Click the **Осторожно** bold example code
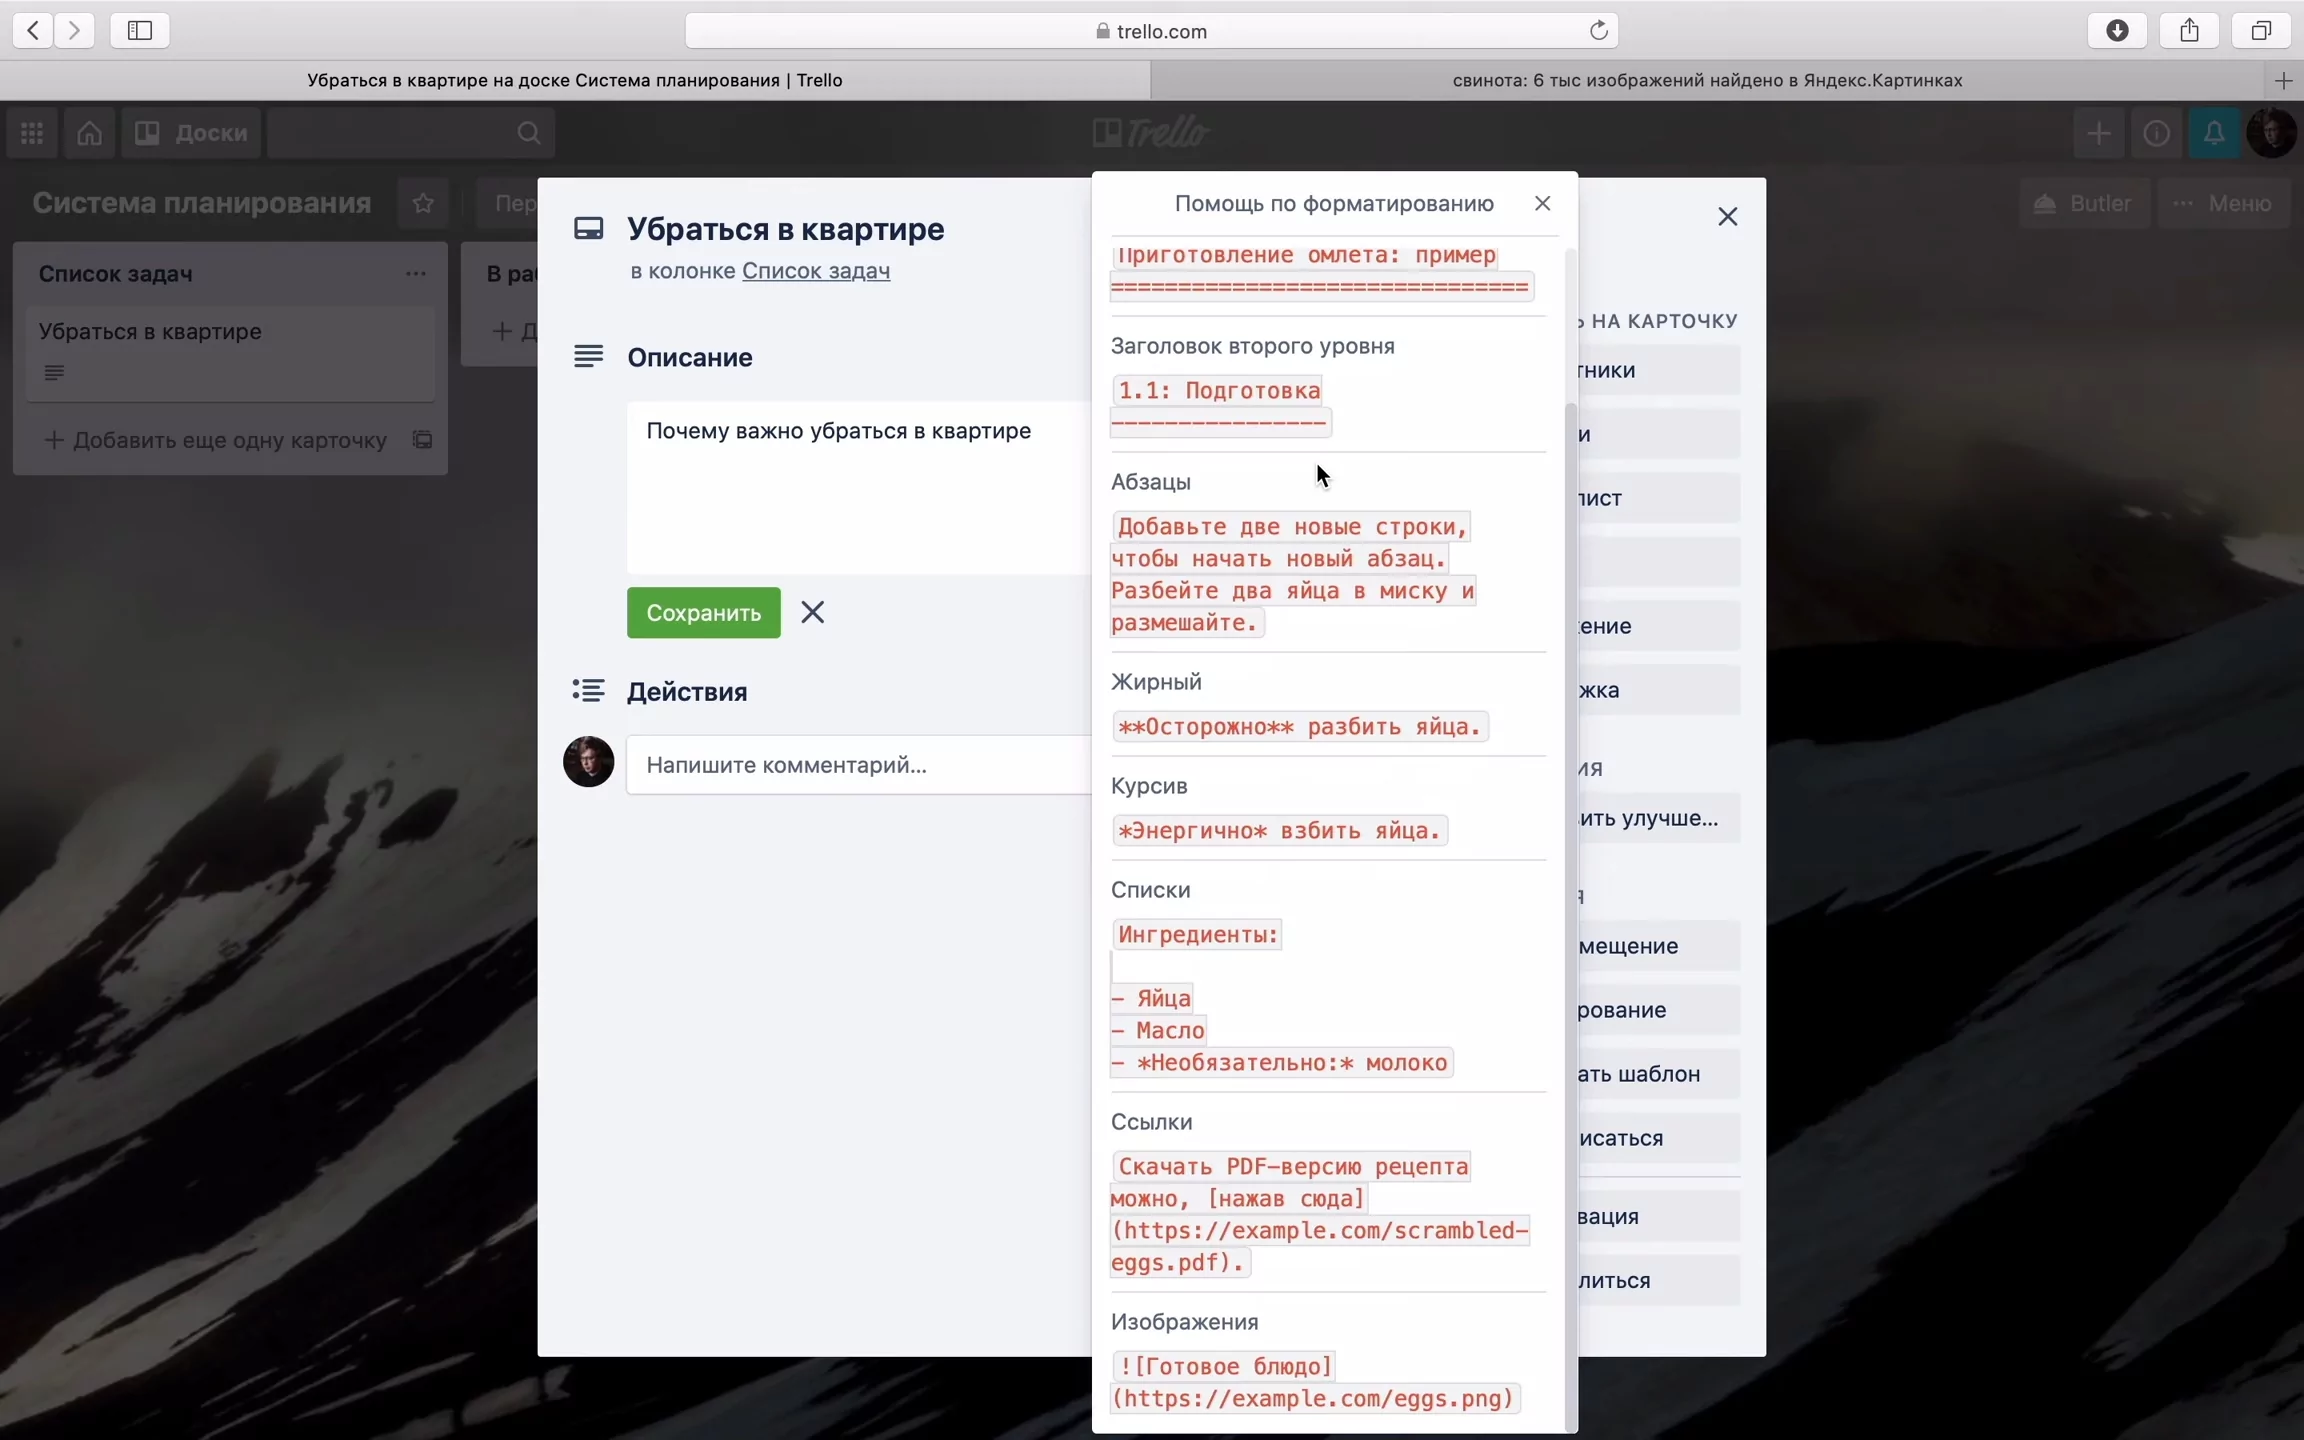Screen dimensions: 2304x1440 pos(1299,727)
